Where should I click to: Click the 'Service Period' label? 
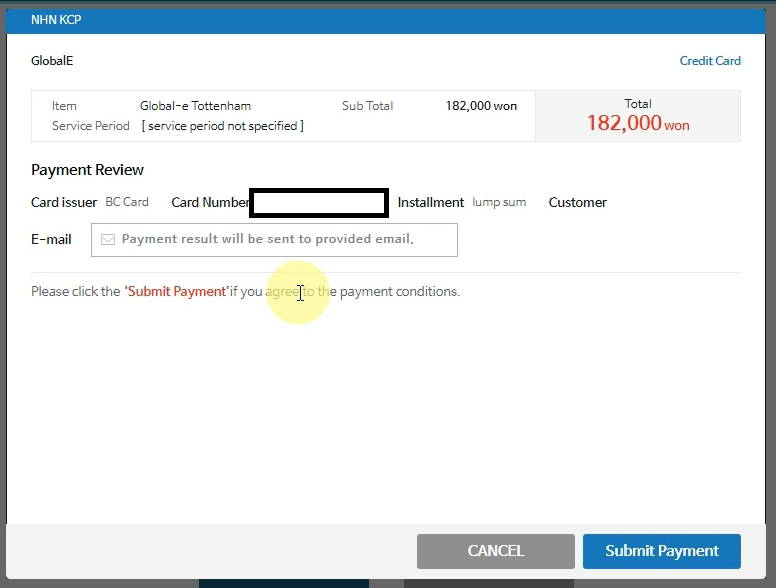(x=91, y=126)
